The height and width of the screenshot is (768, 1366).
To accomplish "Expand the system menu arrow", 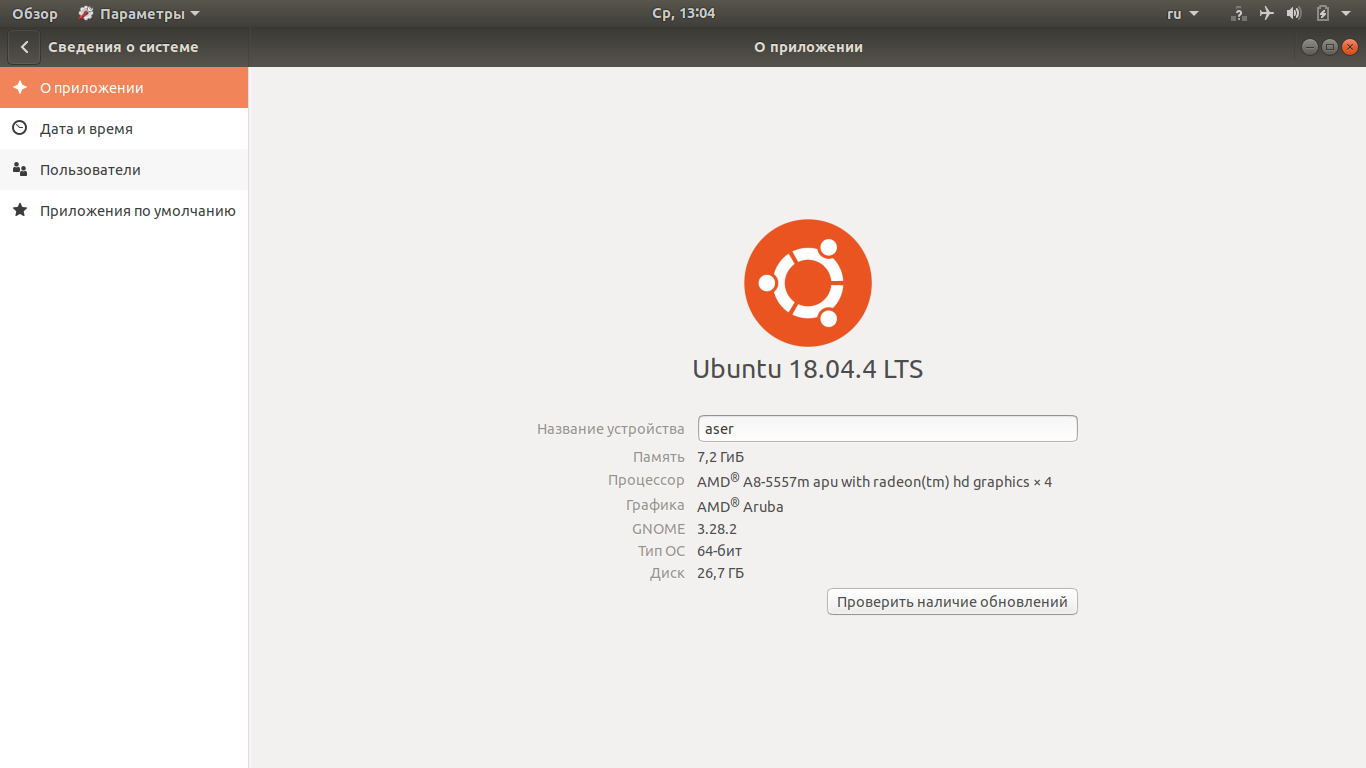I will (1348, 14).
